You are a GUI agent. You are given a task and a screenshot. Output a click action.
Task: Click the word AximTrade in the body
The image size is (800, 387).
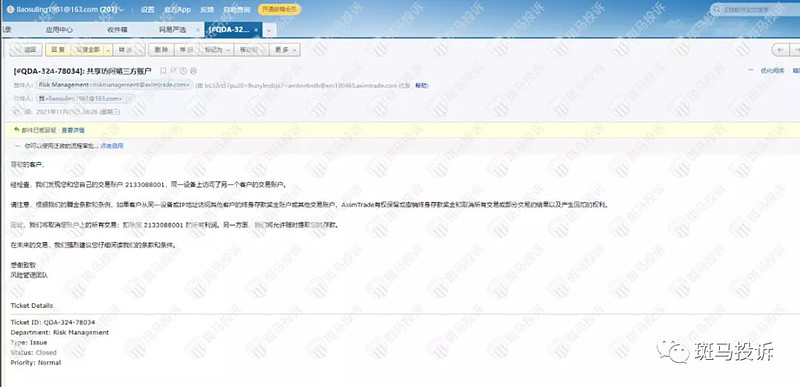(357, 205)
